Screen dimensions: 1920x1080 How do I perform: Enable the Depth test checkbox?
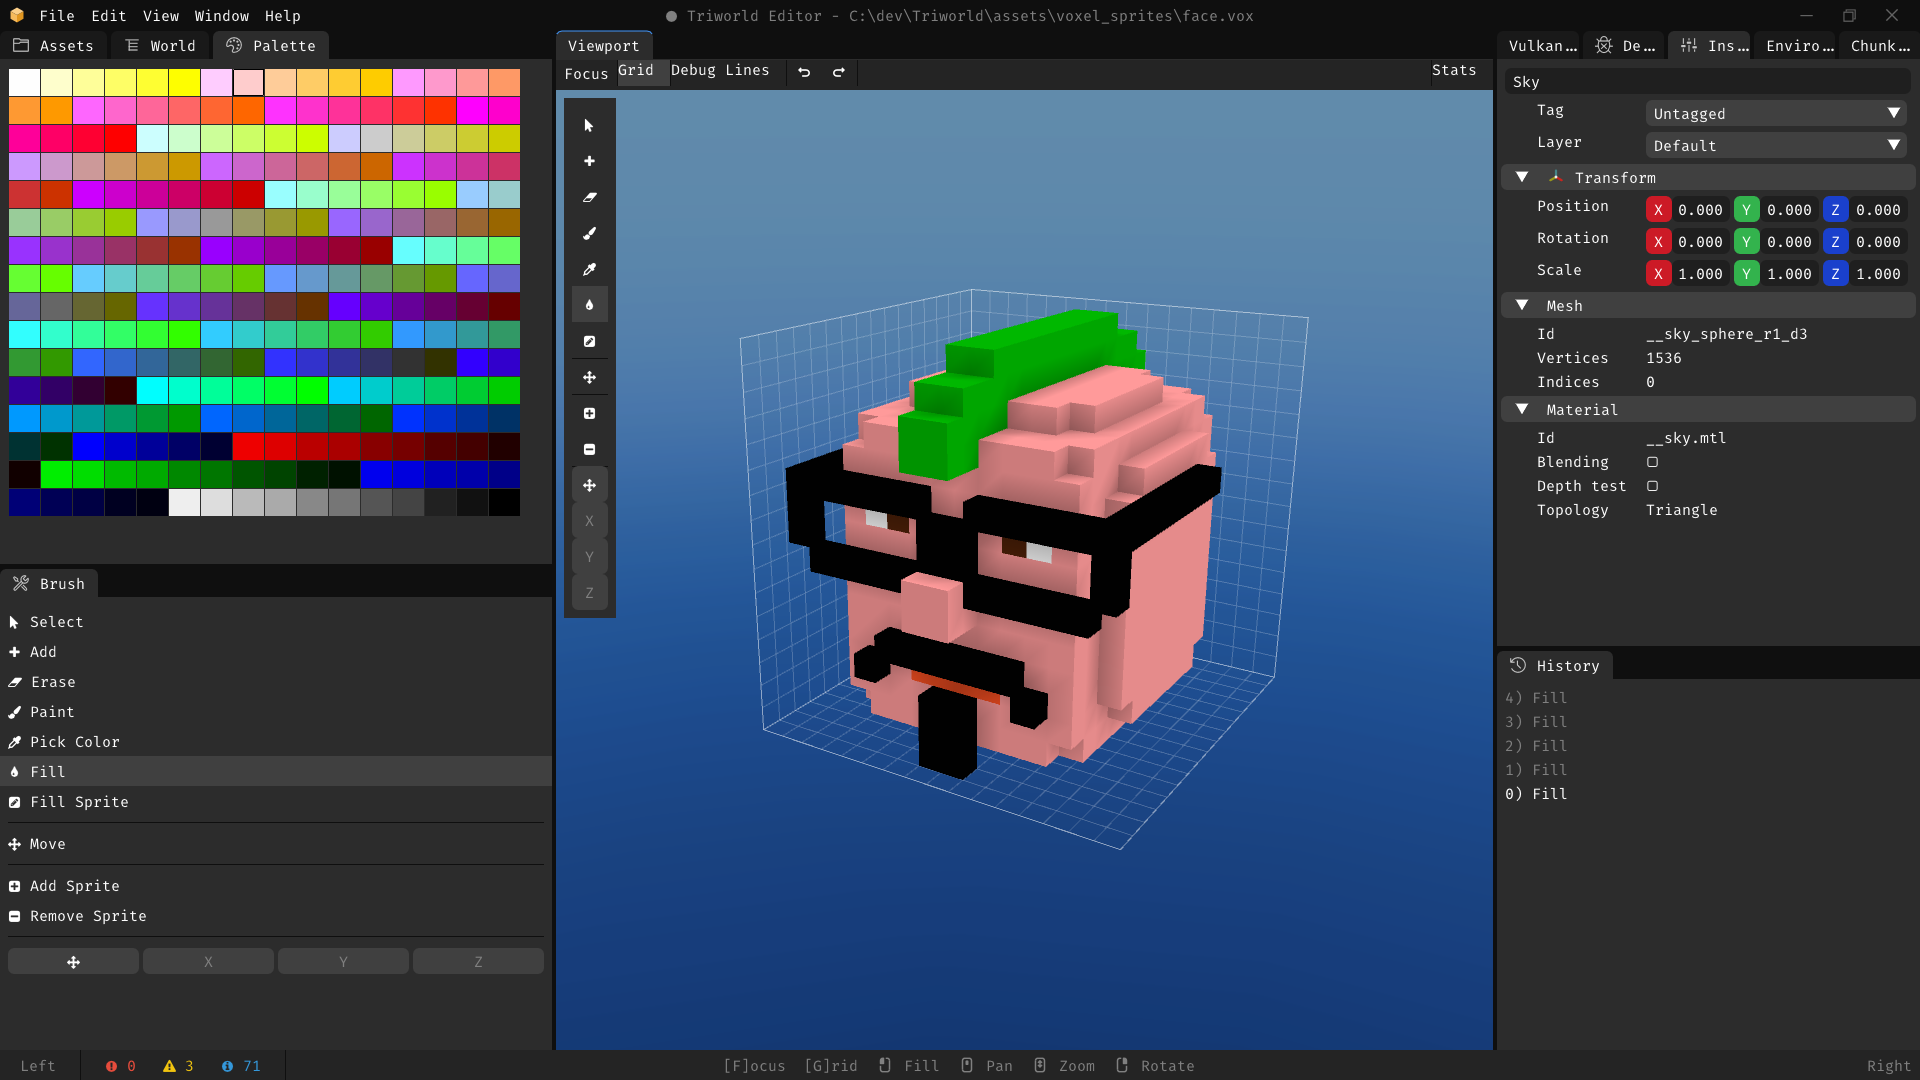tap(1652, 486)
